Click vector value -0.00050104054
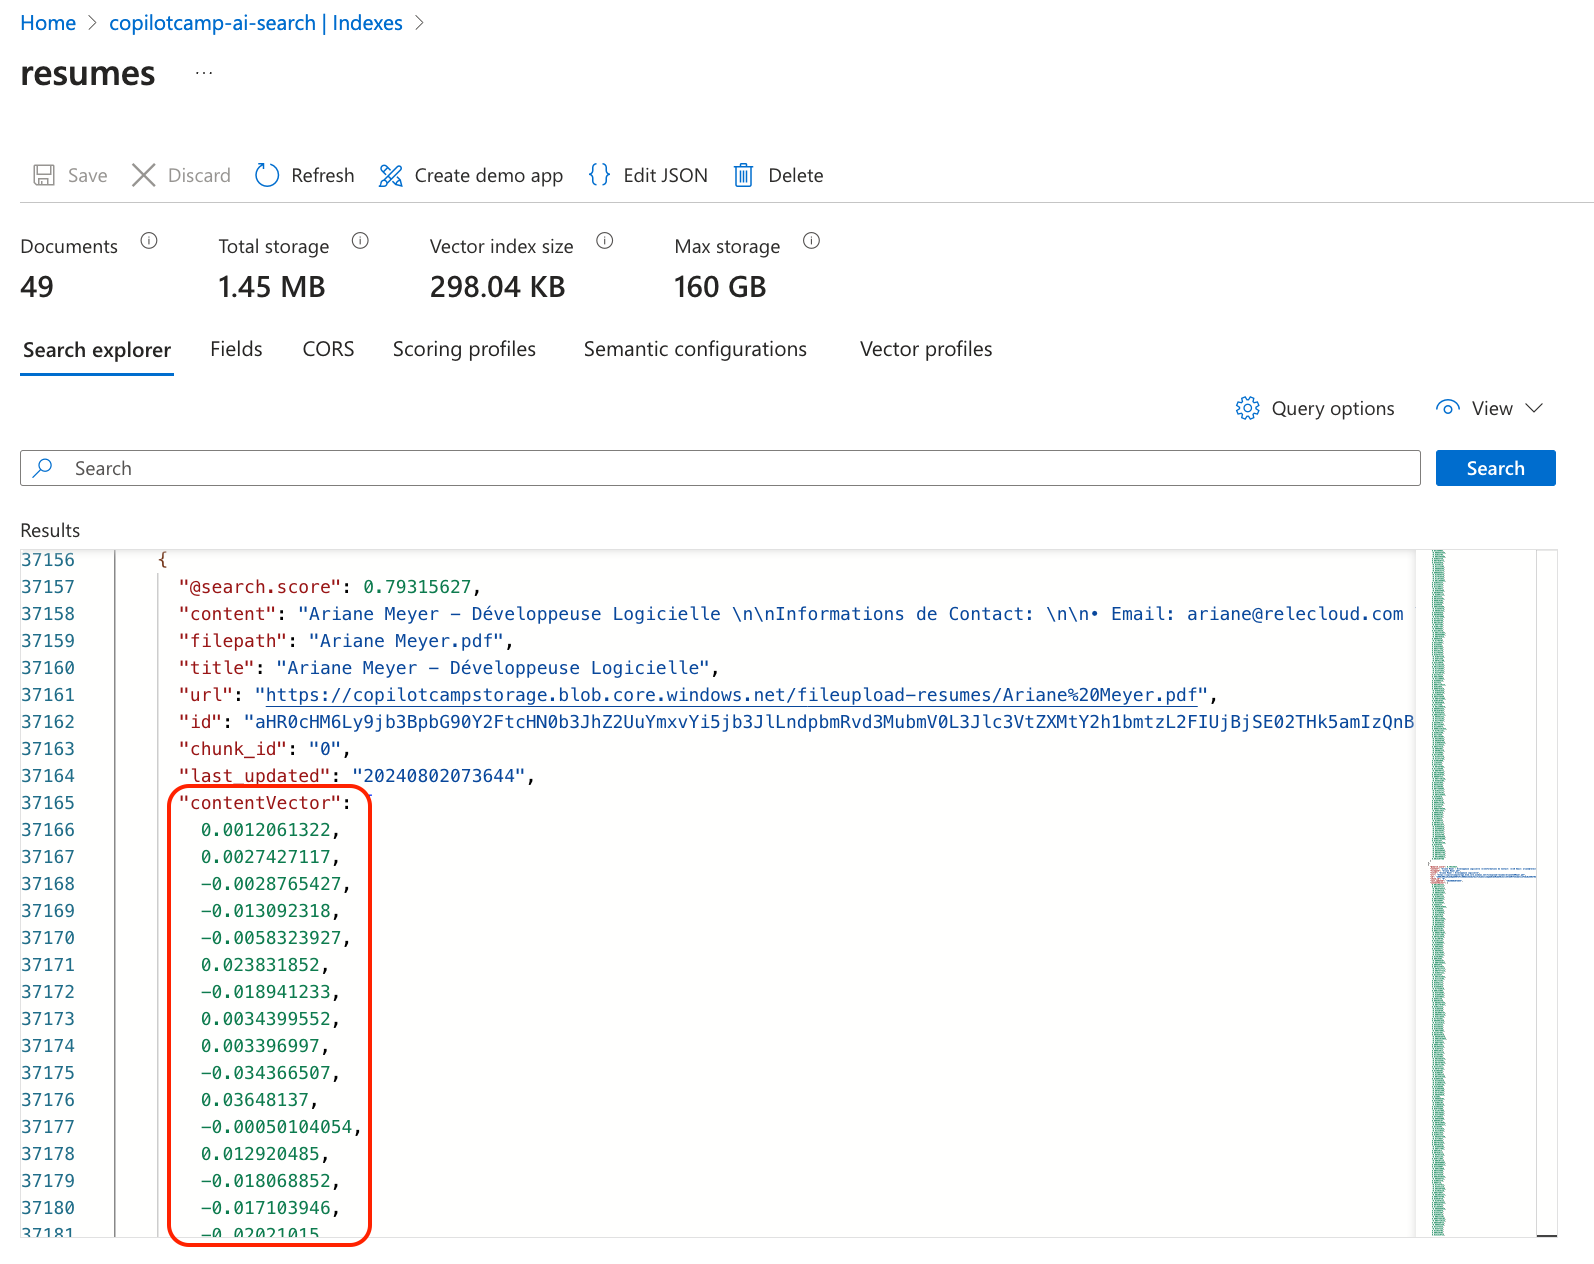Screen dimensions: 1594x1264 pos(277,1127)
